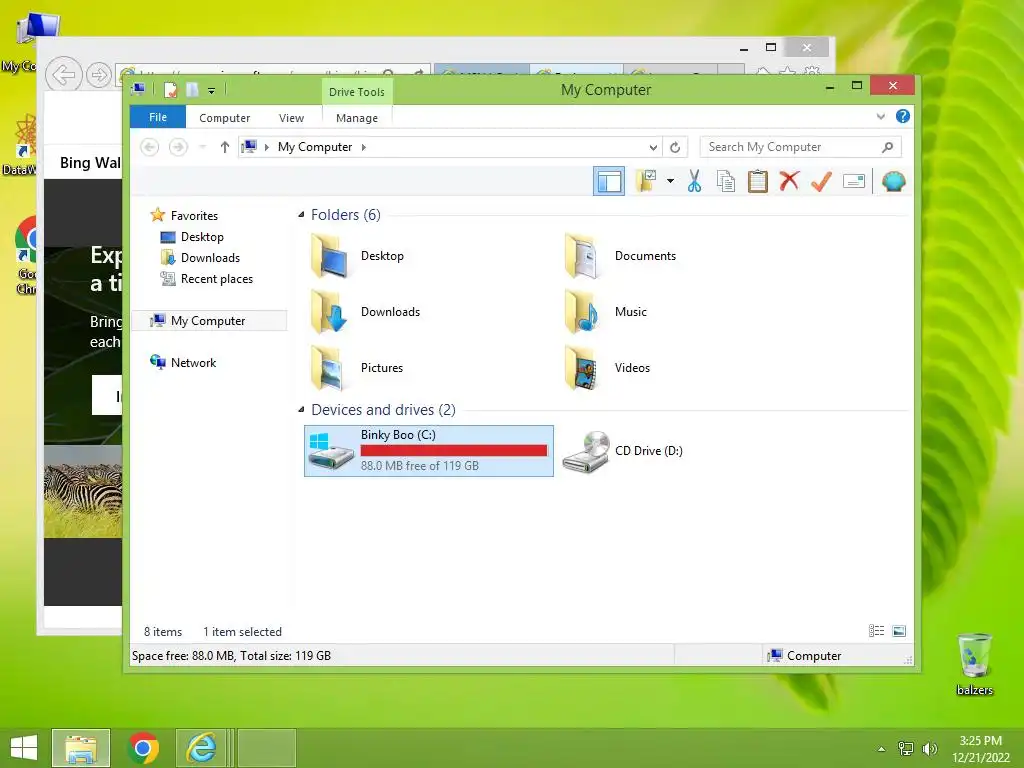Switch to Details view in status bar
The height and width of the screenshot is (768, 1024).
tap(876, 631)
